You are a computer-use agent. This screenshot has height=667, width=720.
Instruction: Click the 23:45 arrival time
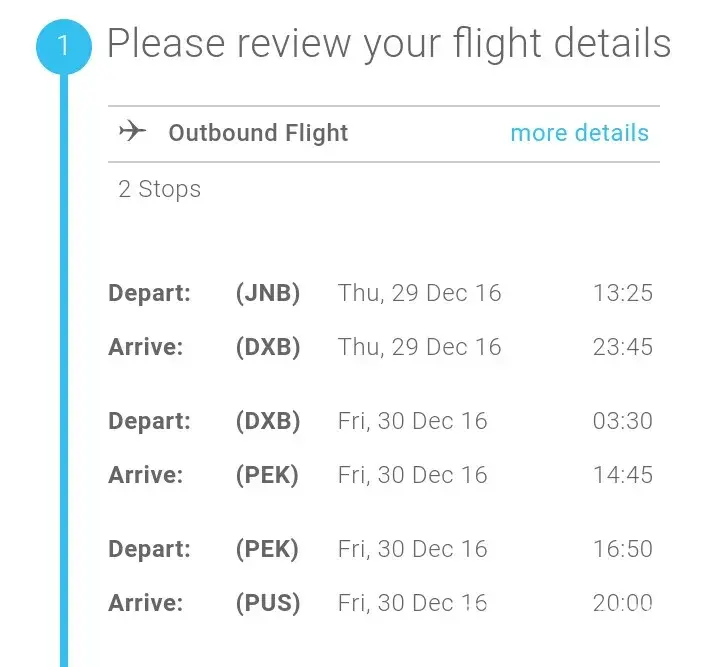click(x=622, y=347)
